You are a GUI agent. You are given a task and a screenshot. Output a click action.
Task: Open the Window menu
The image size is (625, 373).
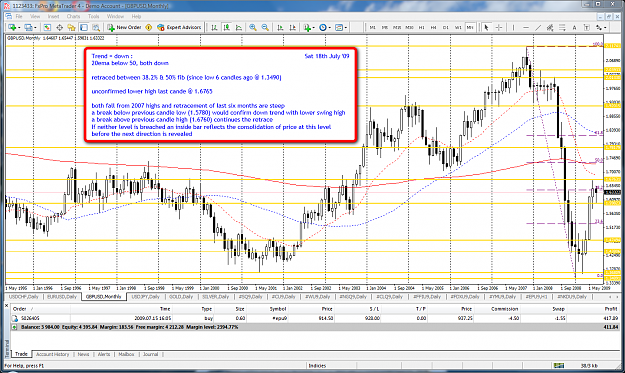[x=115, y=16]
